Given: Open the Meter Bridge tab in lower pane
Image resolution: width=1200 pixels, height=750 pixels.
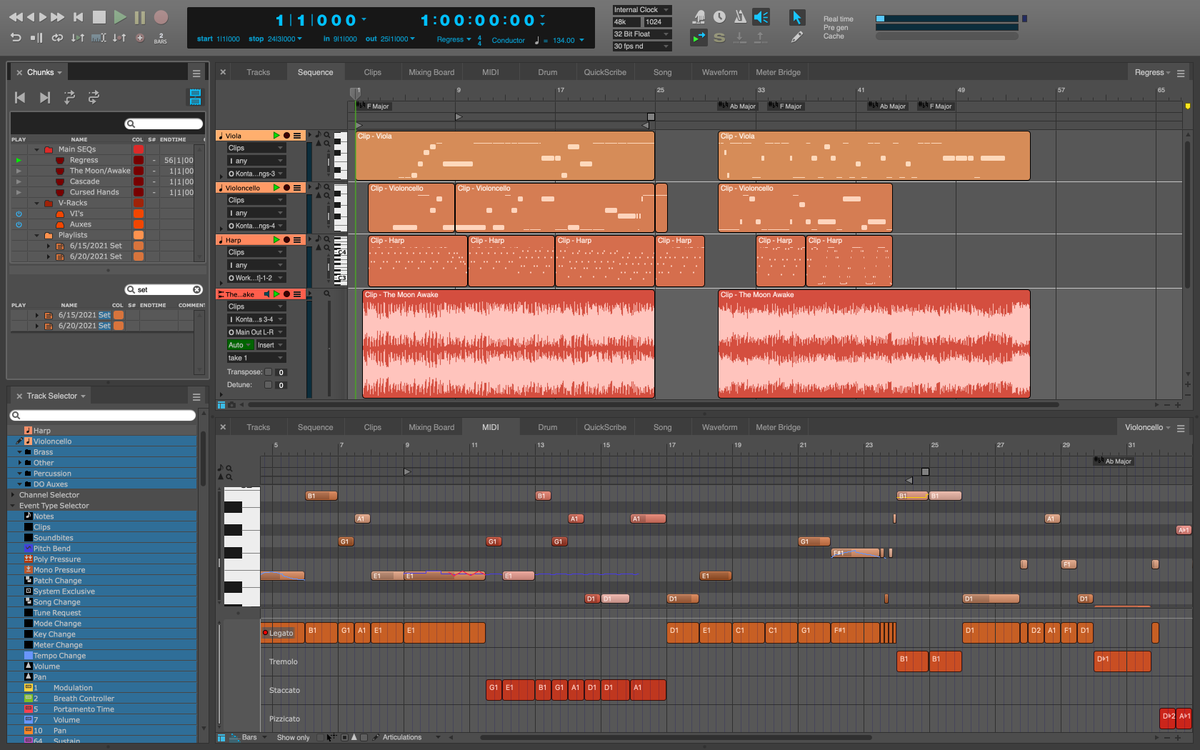Looking at the screenshot, I should pos(777,427).
